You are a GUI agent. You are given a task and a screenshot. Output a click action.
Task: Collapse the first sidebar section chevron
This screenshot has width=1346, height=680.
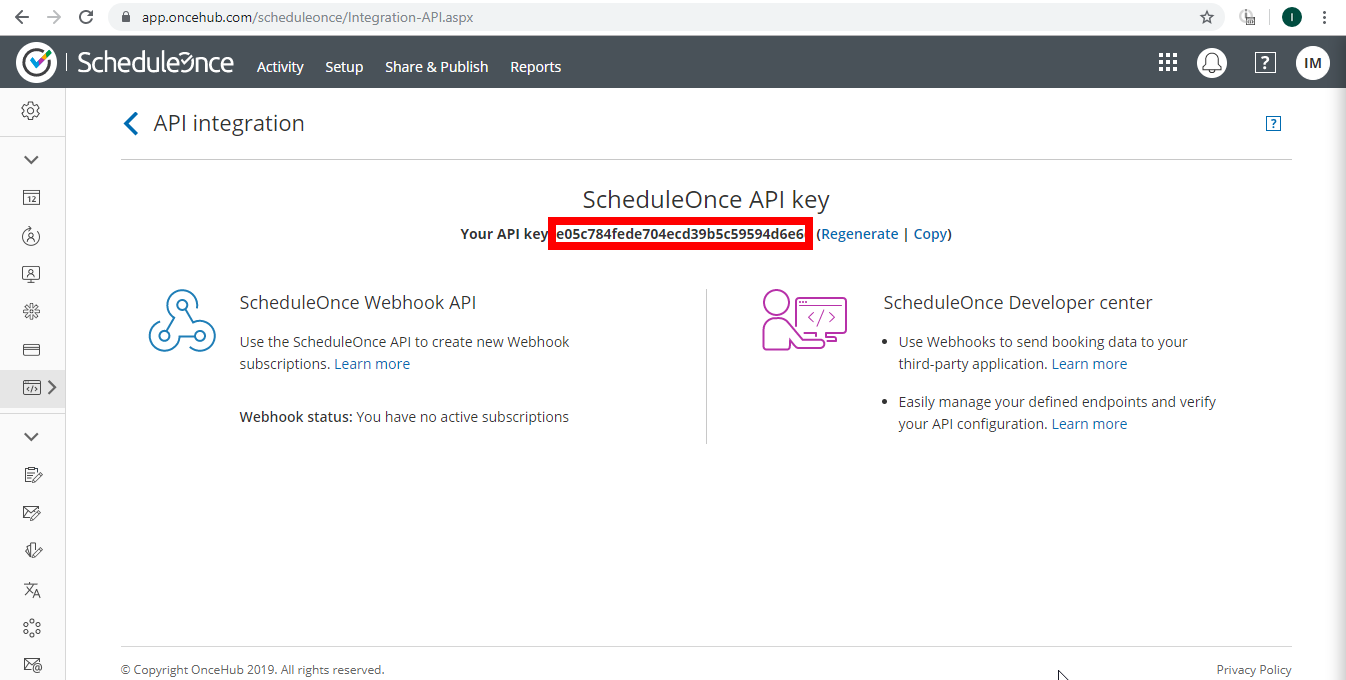click(31, 160)
